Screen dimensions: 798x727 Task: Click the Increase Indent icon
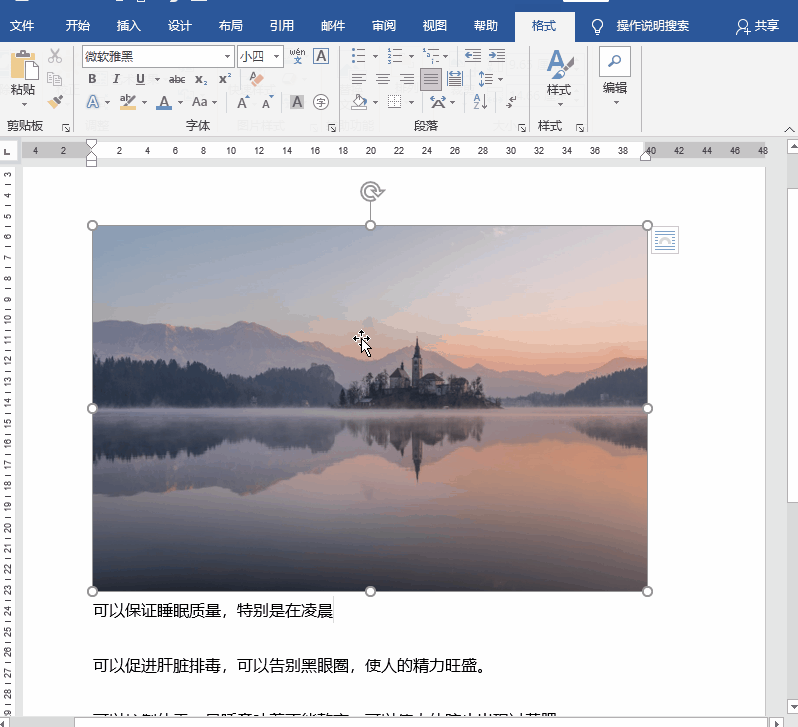coord(497,55)
